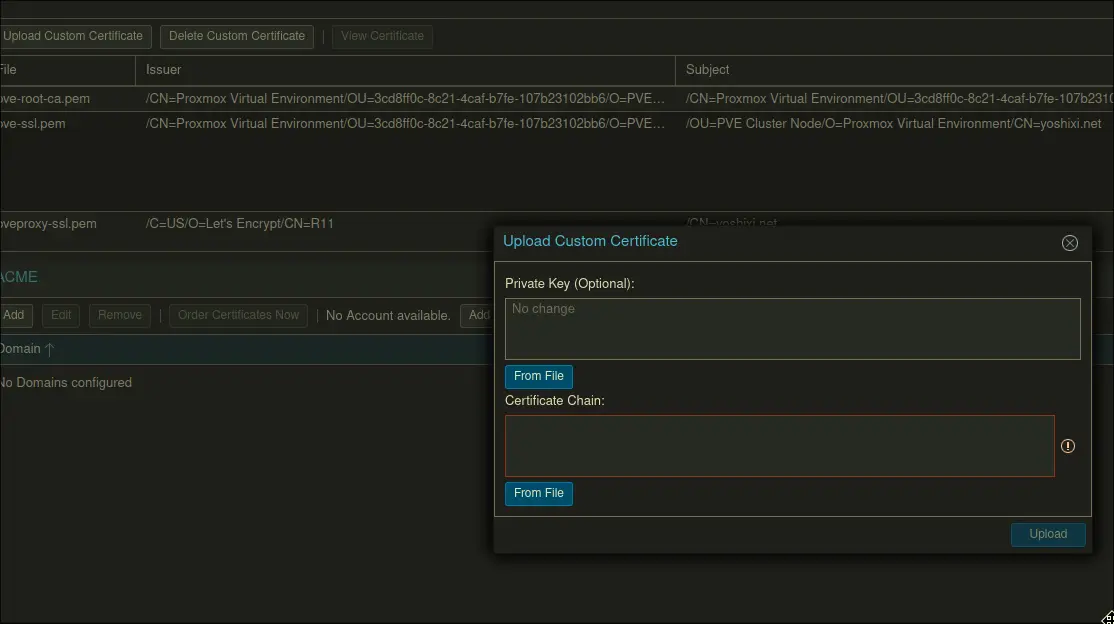1114x624 pixels.
Task: Click the warning icon beside Certificate Chain
Action: 1067,446
